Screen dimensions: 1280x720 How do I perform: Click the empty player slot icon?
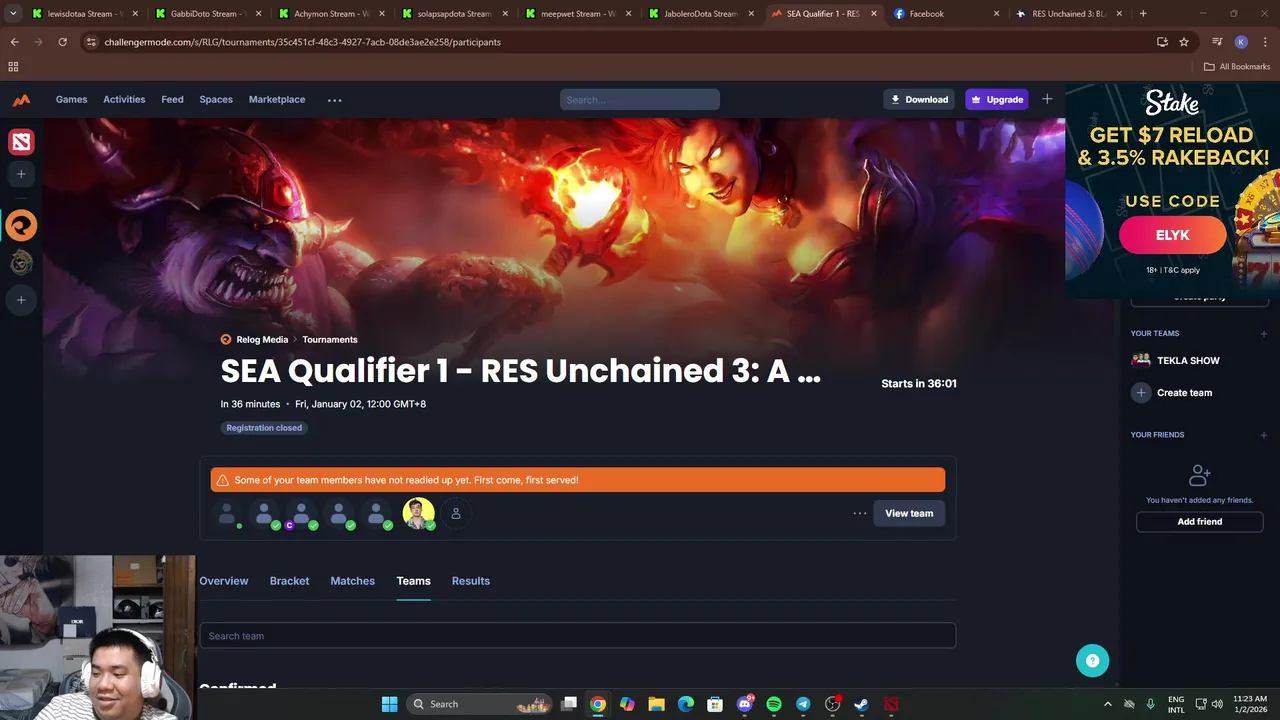[x=455, y=513]
